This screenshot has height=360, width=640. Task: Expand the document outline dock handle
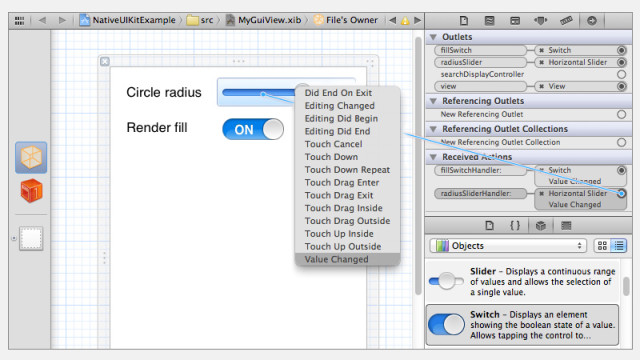(x=13, y=238)
